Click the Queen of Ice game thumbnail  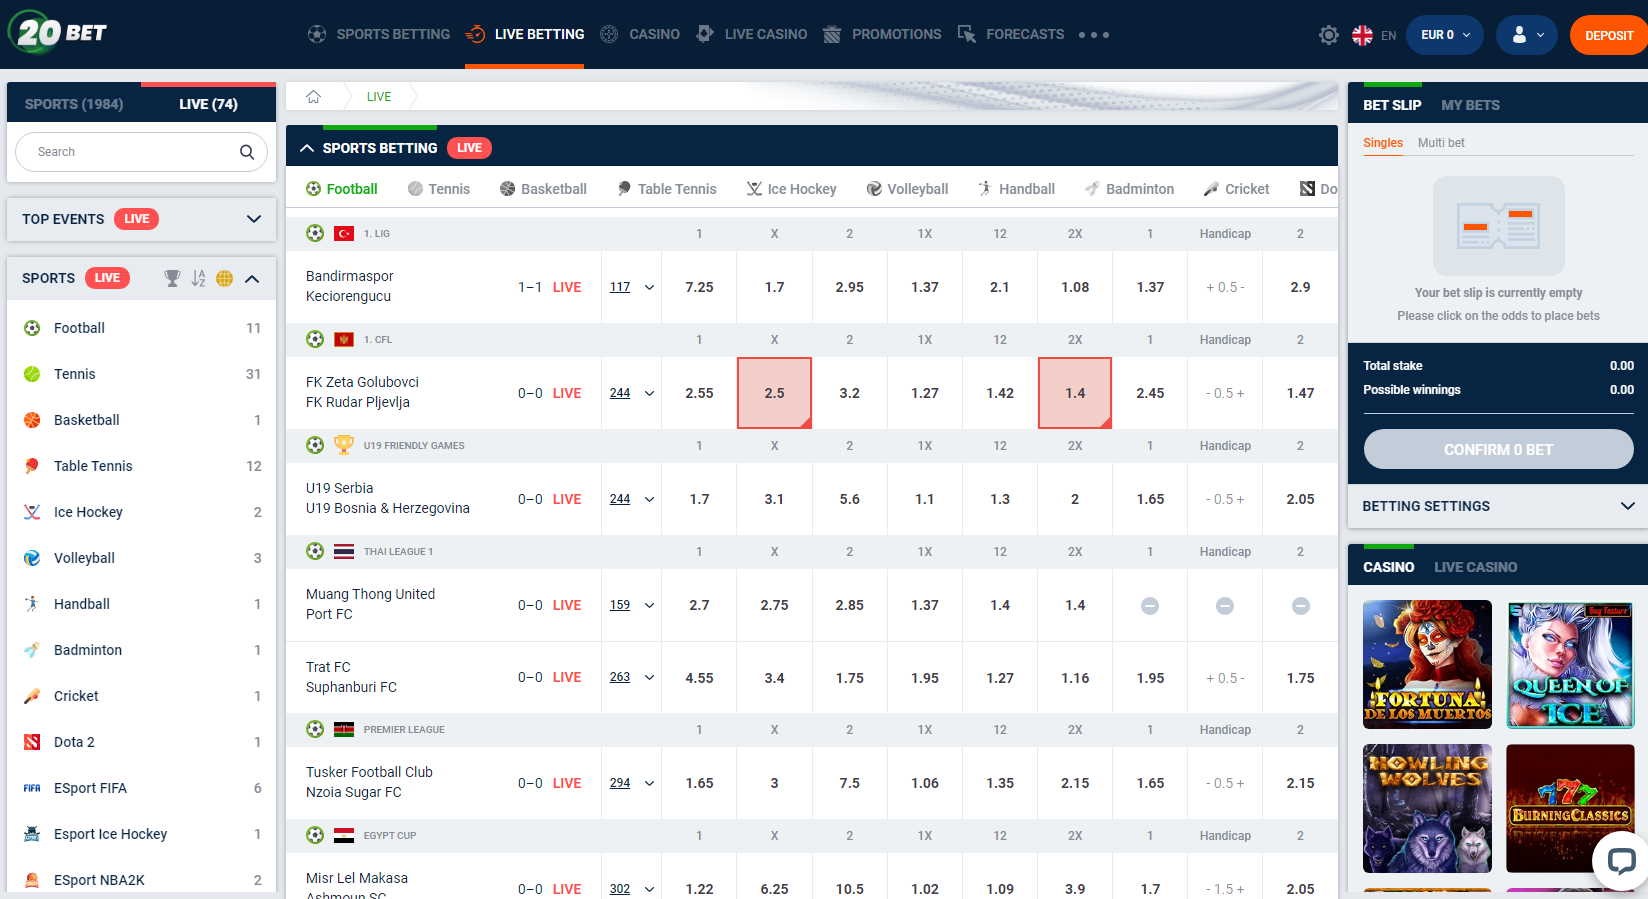(1569, 664)
